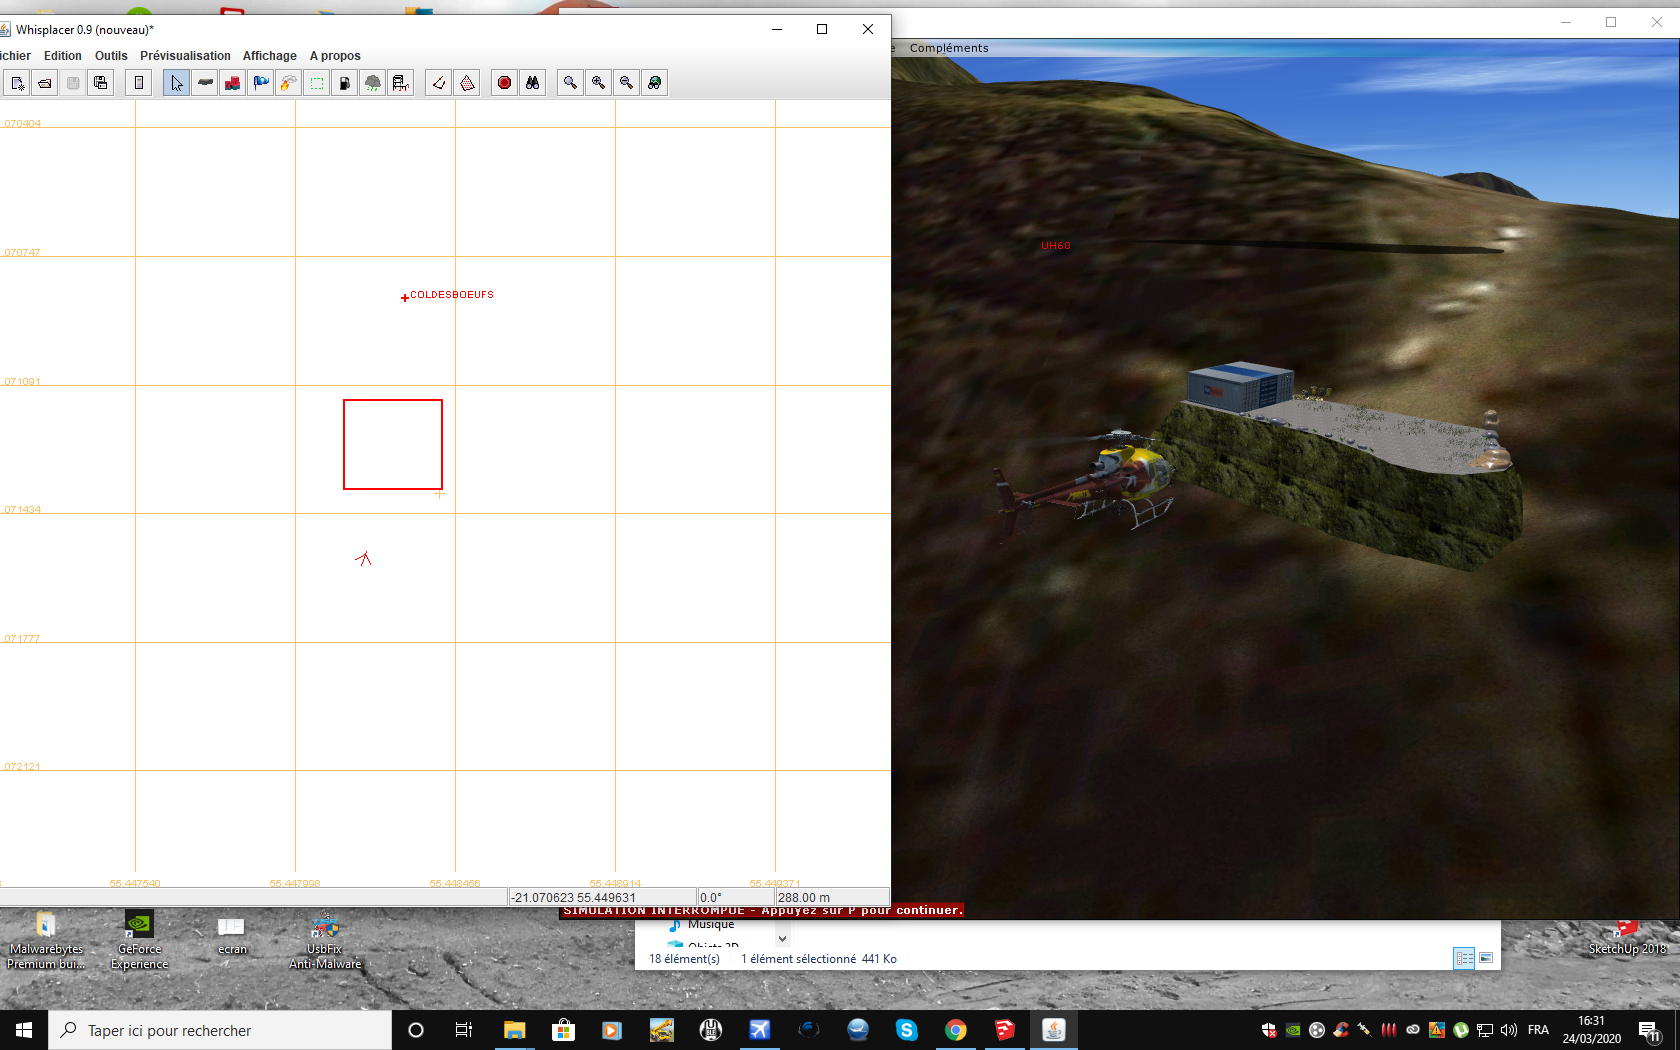Open the ecran desktop file
Viewport: 1680px width, 1050px height.
pyautogui.click(x=232, y=936)
